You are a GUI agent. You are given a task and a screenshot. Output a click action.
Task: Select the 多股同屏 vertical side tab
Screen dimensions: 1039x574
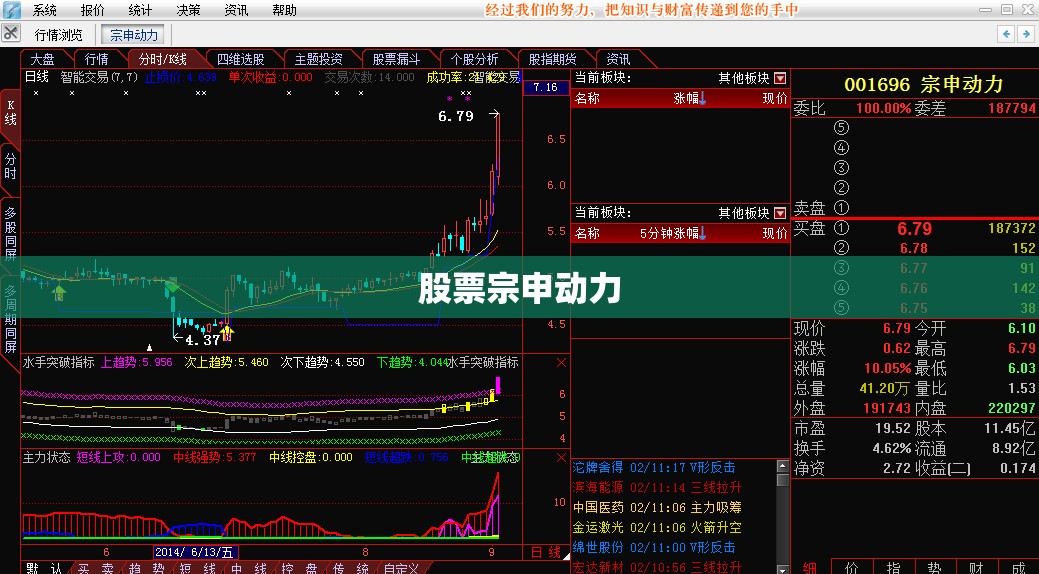click(x=10, y=233)
